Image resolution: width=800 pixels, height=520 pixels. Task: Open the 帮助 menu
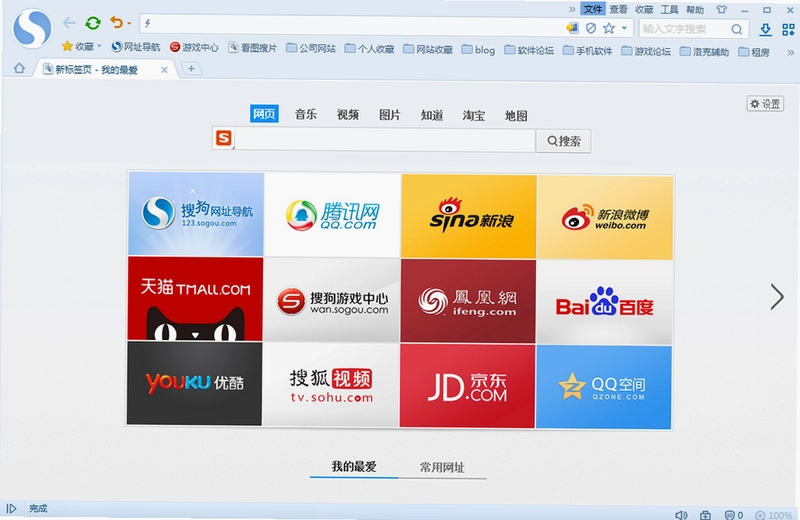pyautogui.click(x=695, y=10)
